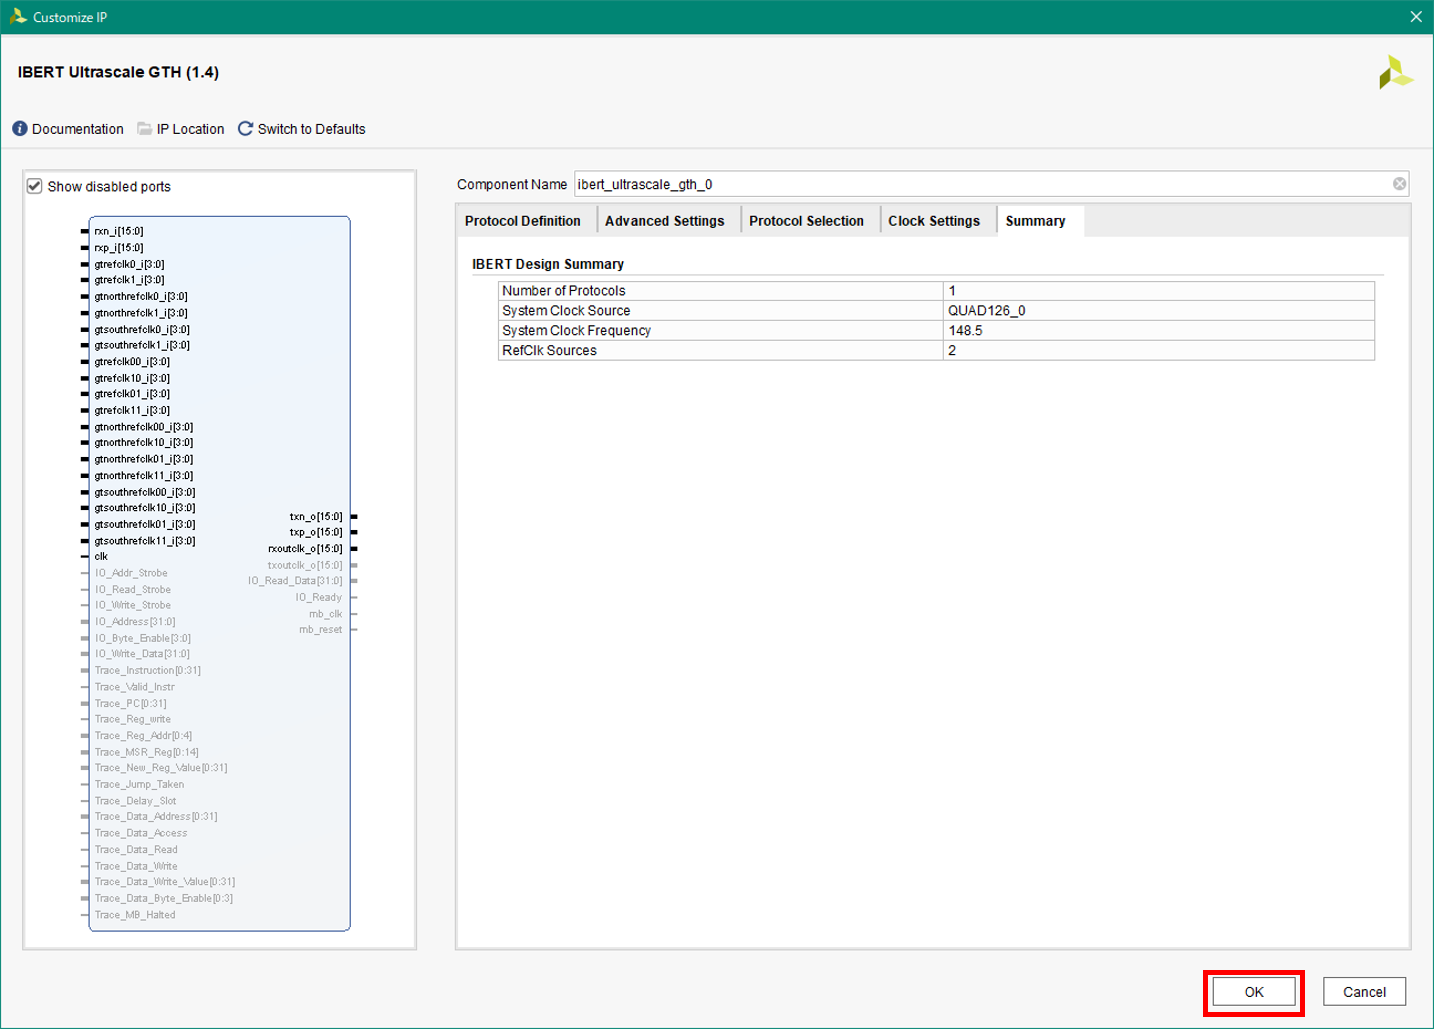1434x1029 pixels.
Task: Cancel the IP customization
Action: point(1364,992)
